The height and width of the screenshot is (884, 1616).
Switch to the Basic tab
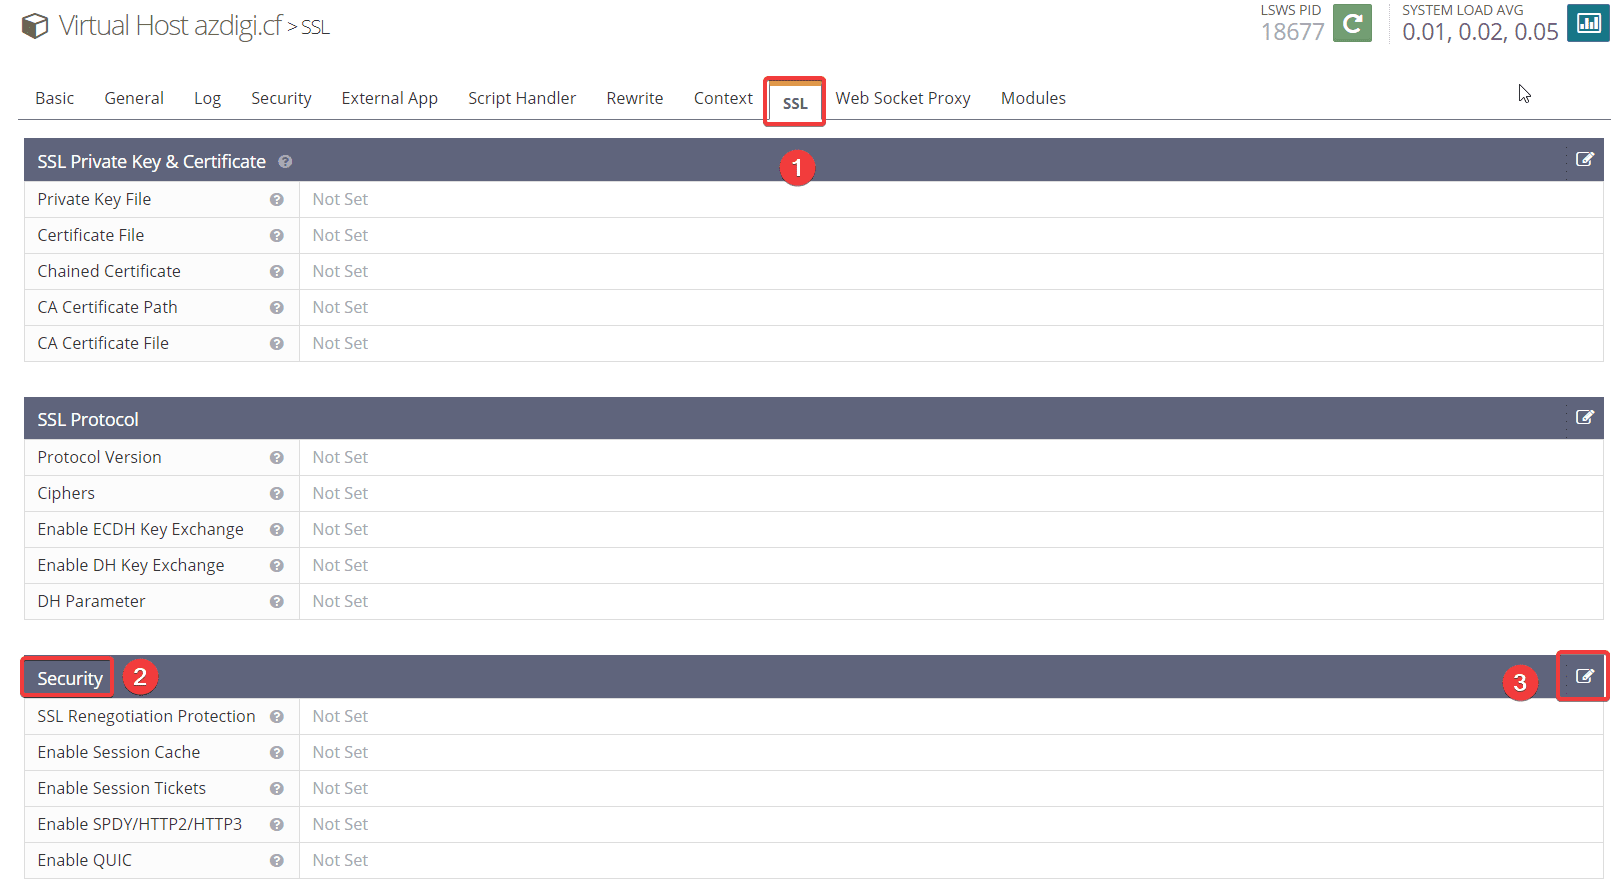pyautogui.click(x=55, y=98)
